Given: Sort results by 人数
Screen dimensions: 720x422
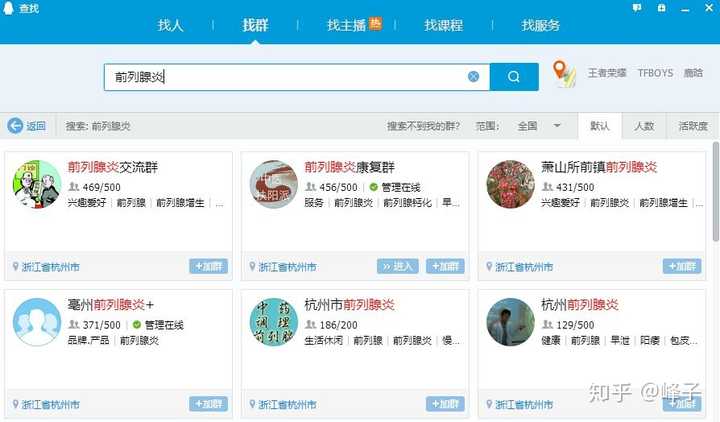Looking at the screenshot, I should point(644,126).
